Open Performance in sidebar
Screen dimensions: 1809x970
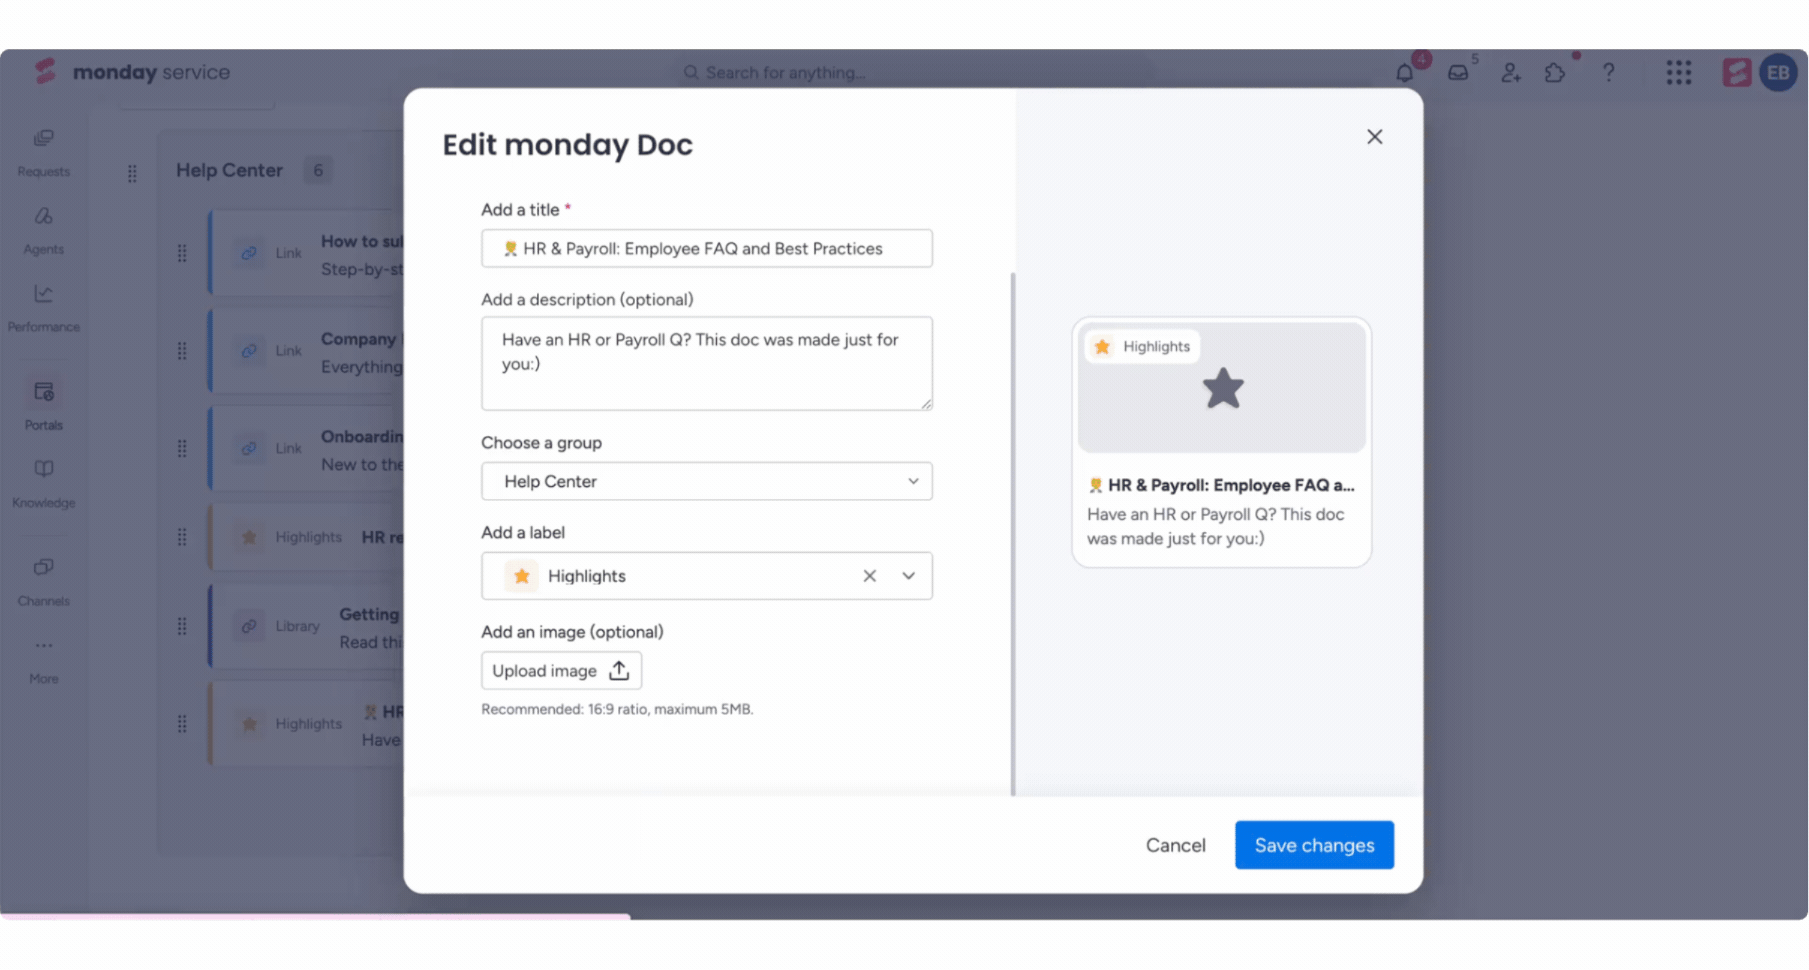pos(44,309)
